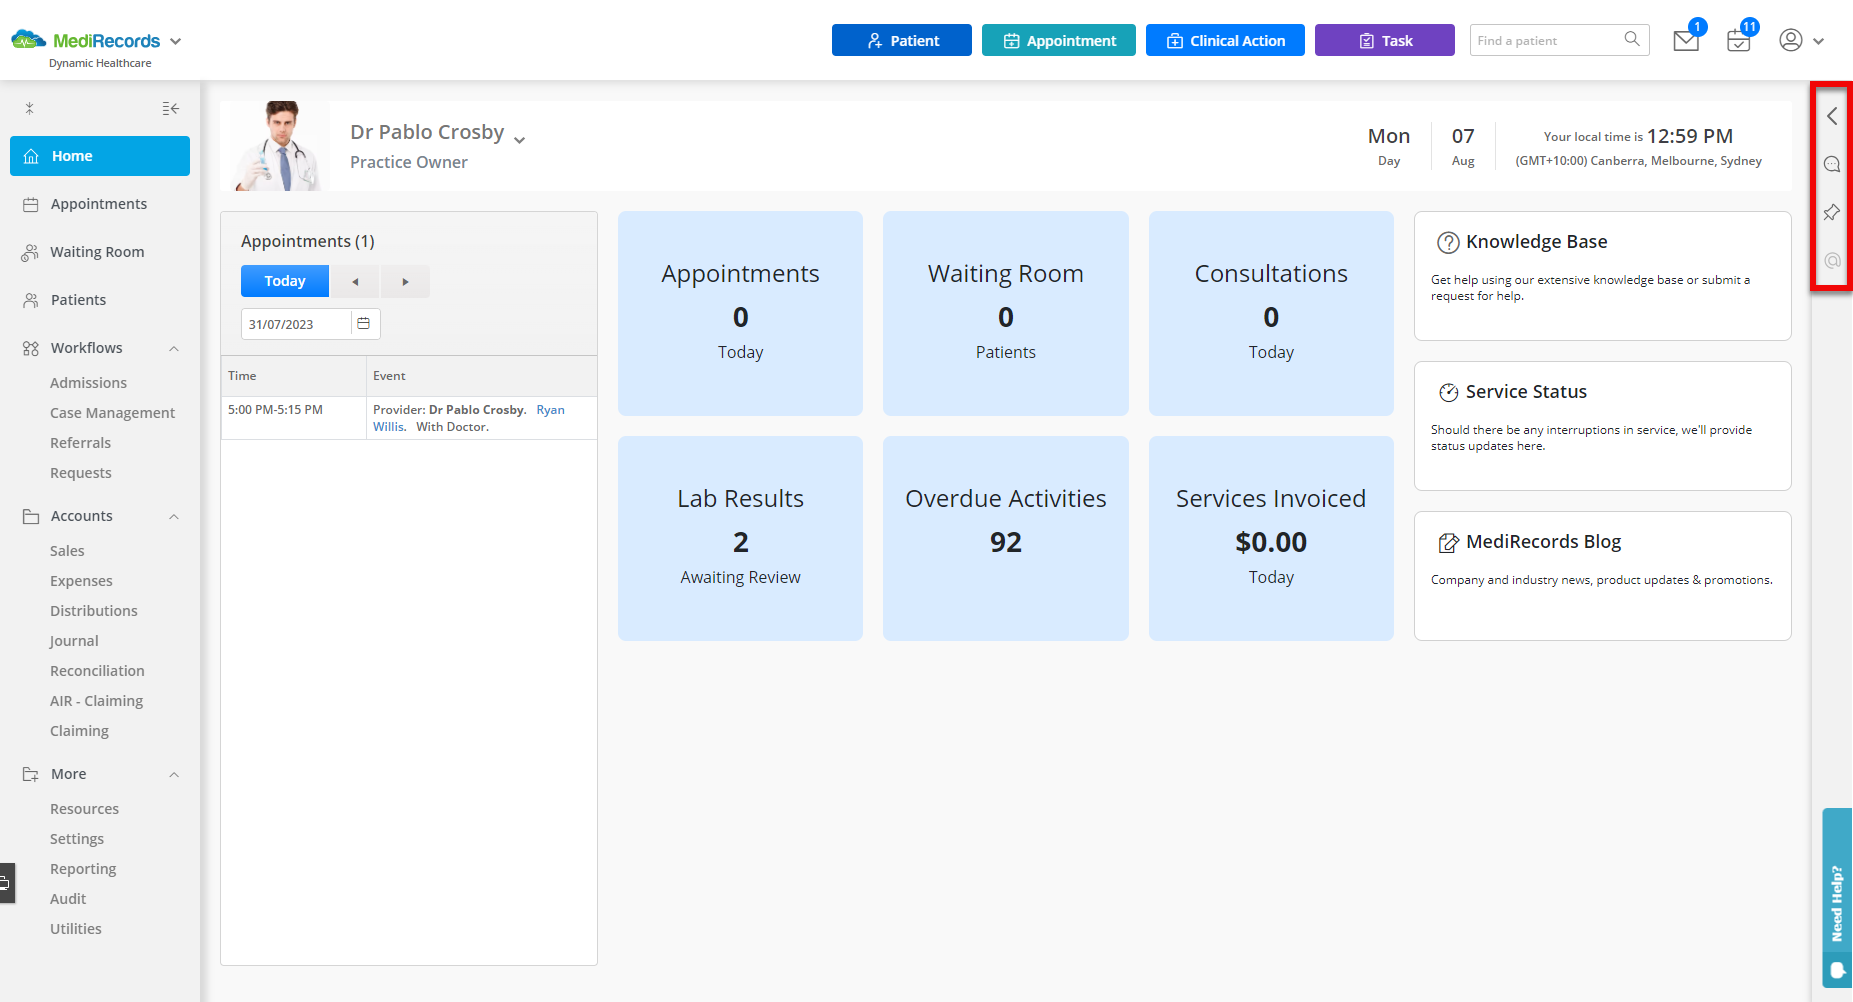Open the chat bubble icon in right rail

(x=1832, y=164)
